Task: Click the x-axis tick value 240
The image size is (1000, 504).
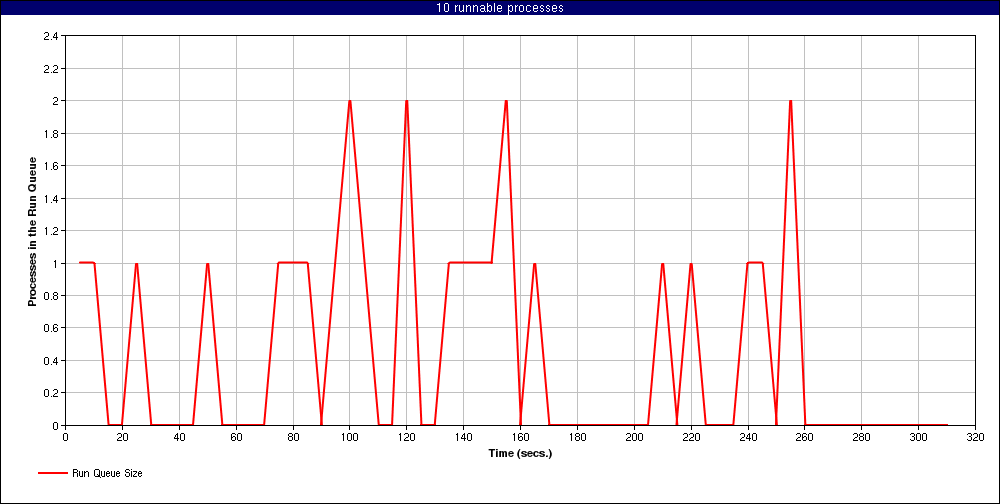Action: point(748,437)
